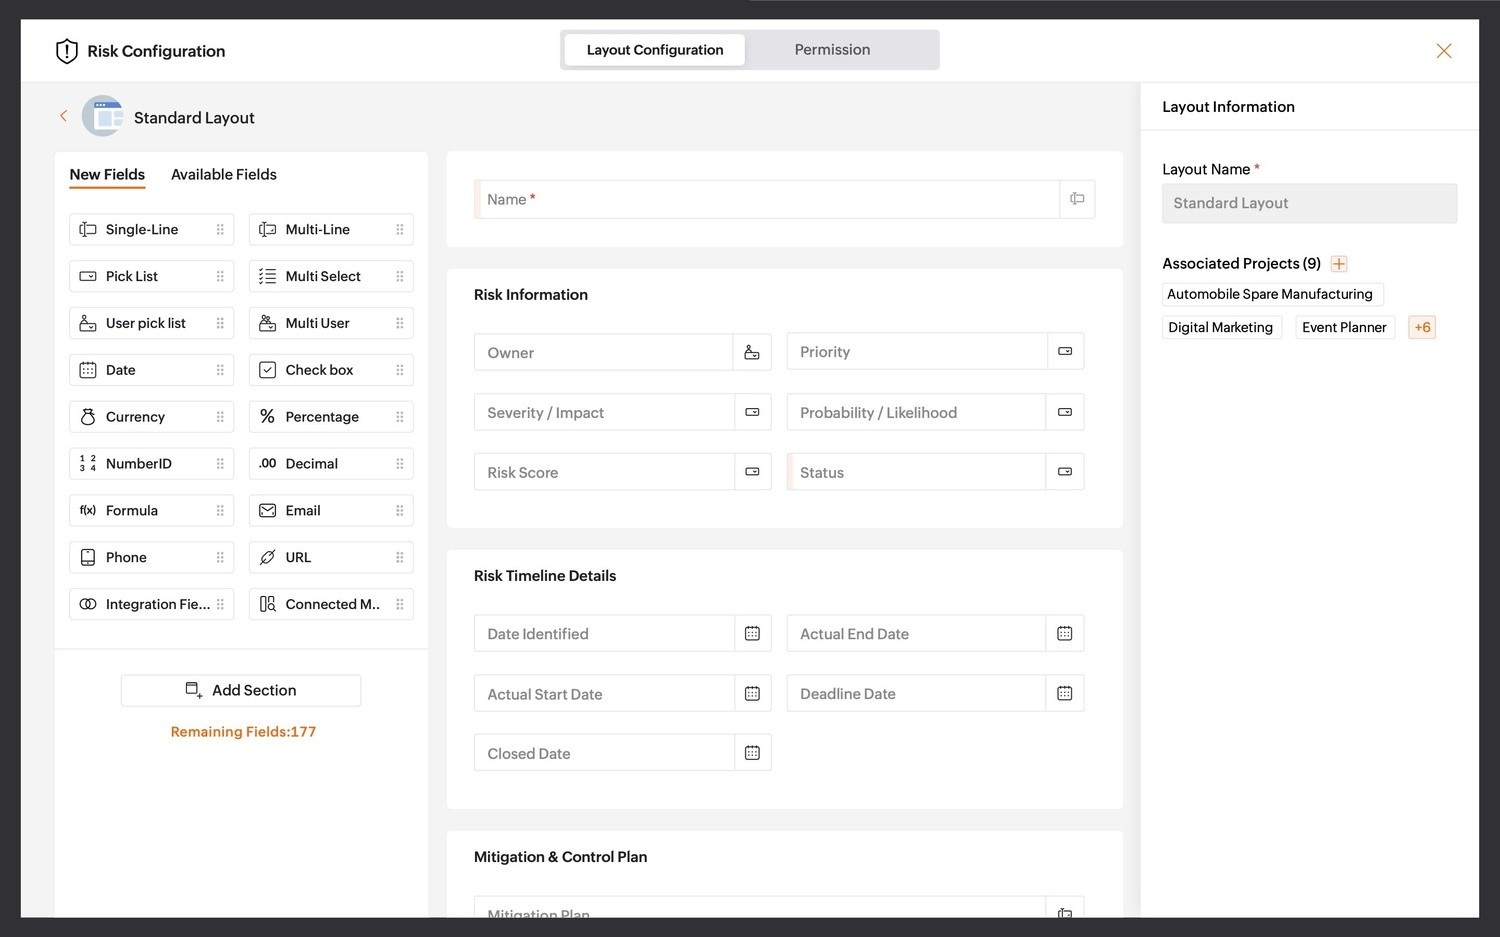
Task: Select the Check box field type
Action: point(330,370)
